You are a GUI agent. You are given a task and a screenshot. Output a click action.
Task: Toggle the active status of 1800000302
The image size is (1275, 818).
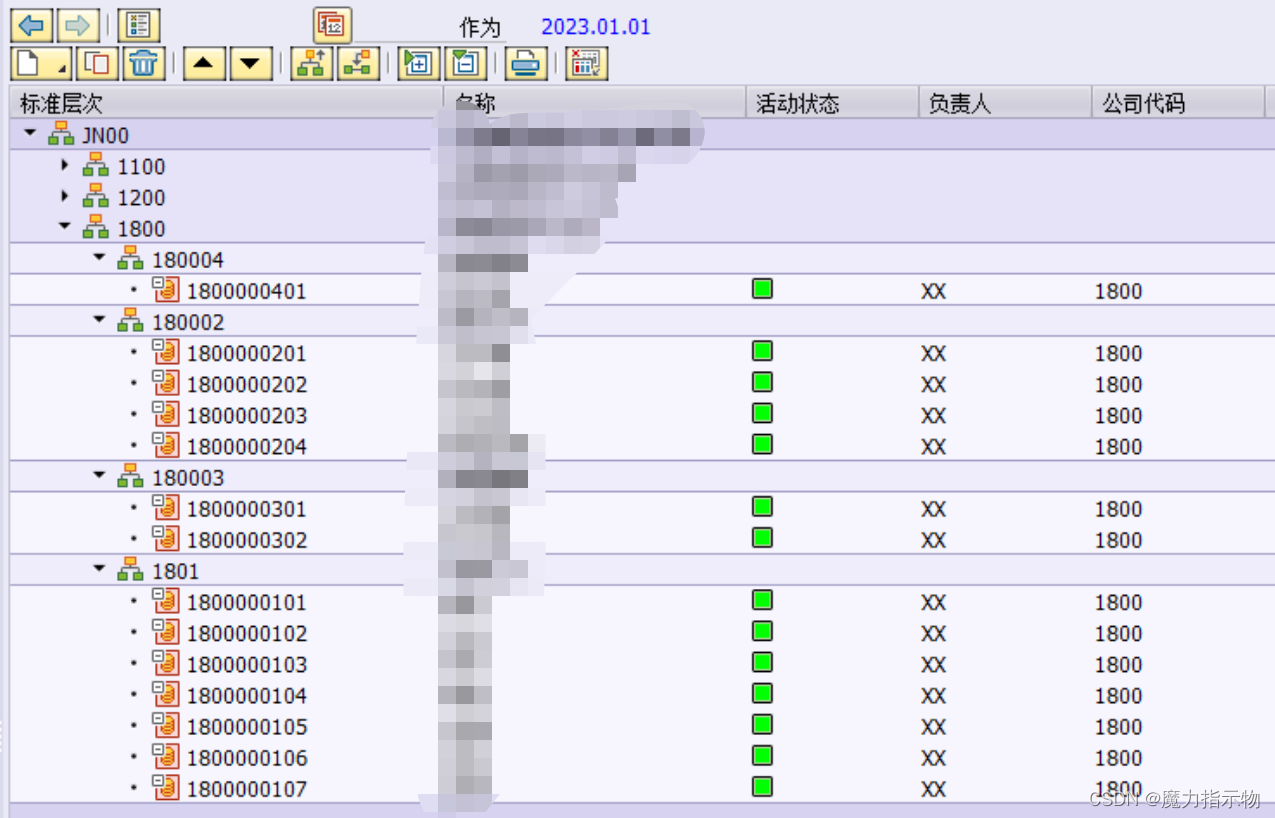[x=761, y=537]
